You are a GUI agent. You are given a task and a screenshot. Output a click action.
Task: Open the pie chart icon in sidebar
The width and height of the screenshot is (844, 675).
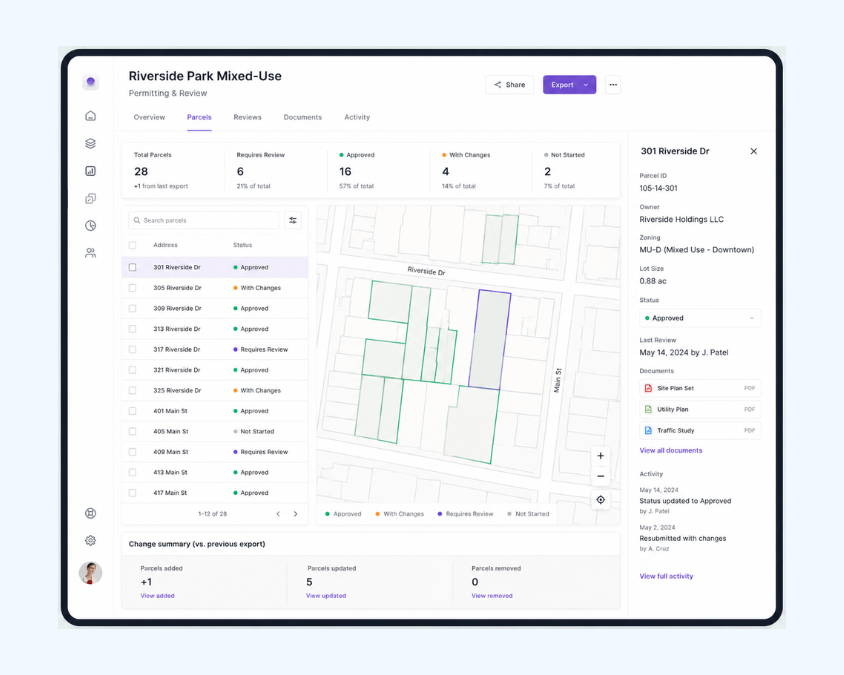click(90, 226)
